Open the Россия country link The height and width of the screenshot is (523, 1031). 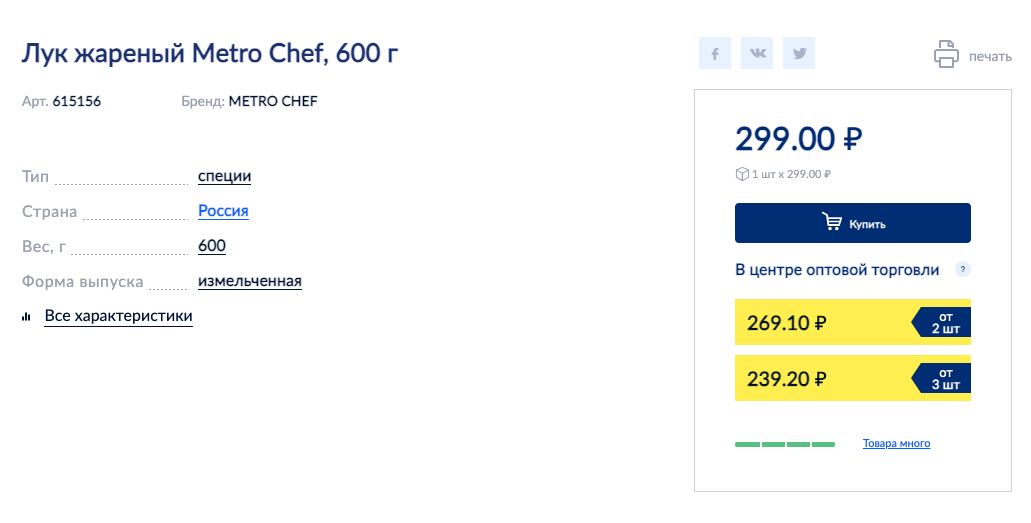(223, 211)
